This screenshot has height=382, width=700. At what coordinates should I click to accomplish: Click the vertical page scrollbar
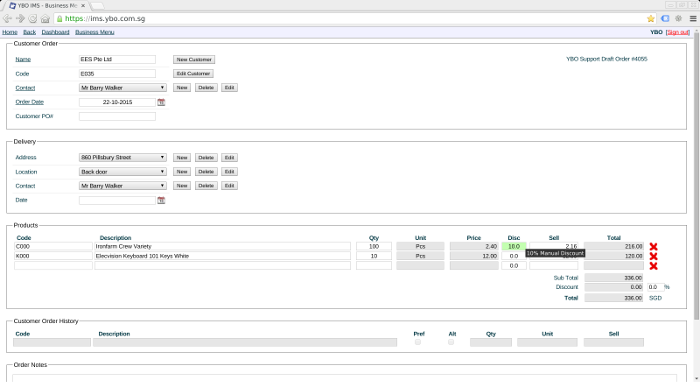click(696, 175)
